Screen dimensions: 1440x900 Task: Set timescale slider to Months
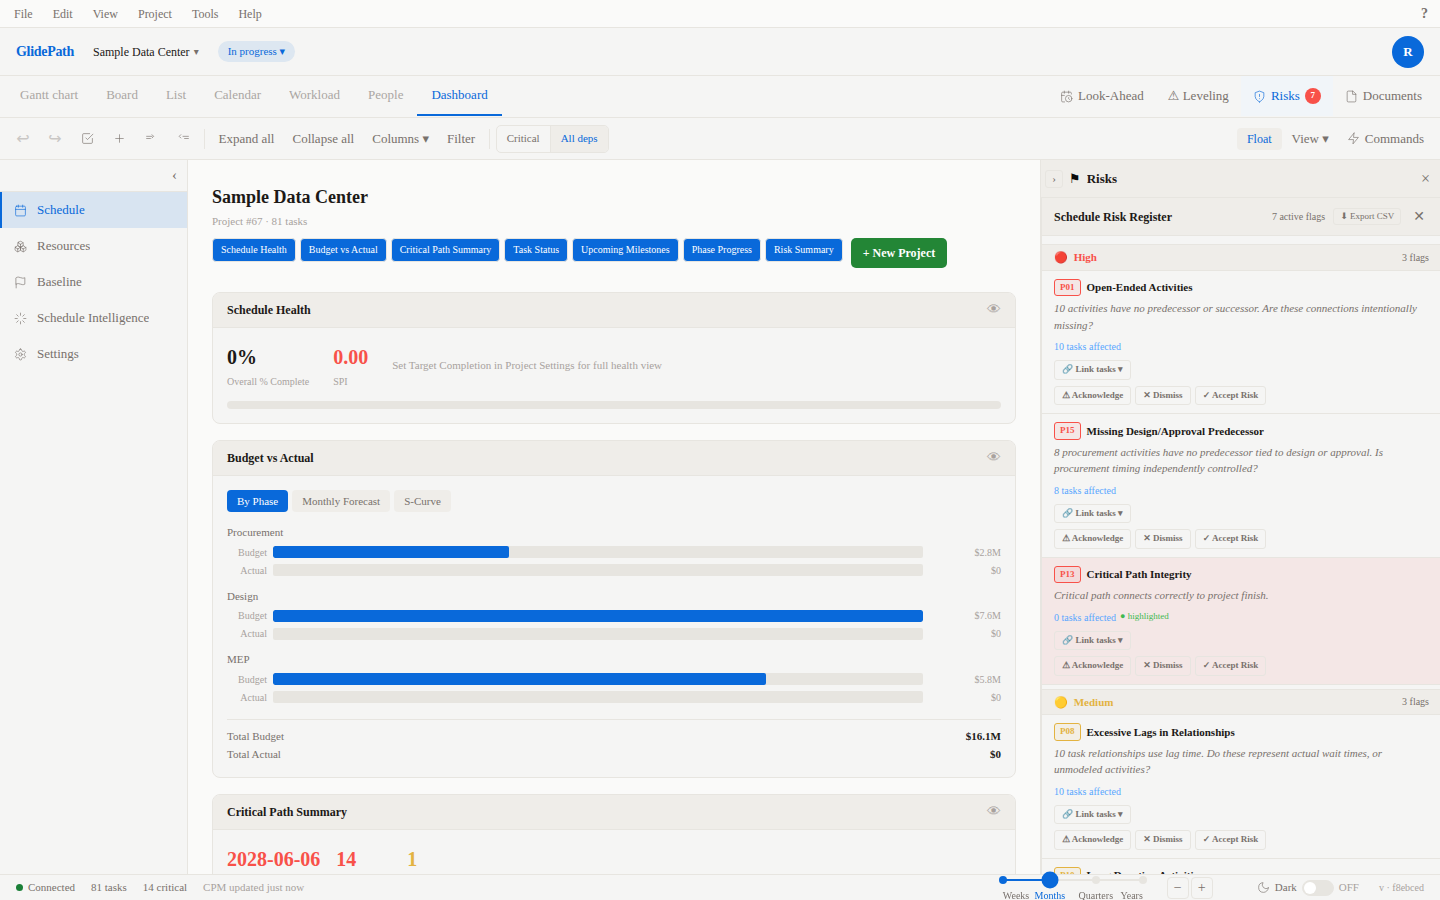coord(1049,881)
